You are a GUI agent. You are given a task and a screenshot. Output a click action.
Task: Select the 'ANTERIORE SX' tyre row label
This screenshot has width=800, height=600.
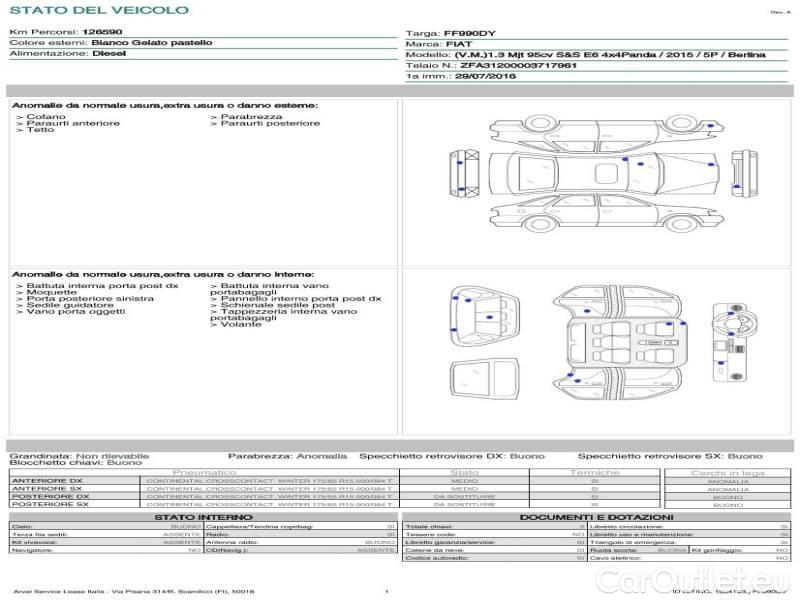click(x=46, y=489)
